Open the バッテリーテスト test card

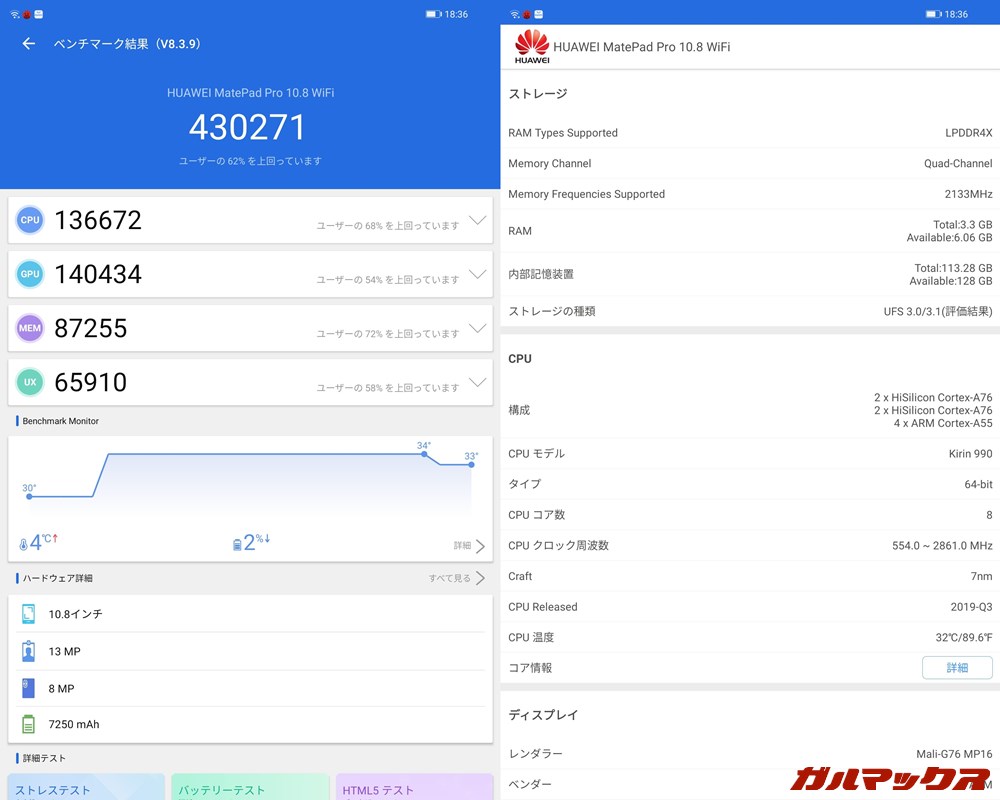(x=249, y=790)
